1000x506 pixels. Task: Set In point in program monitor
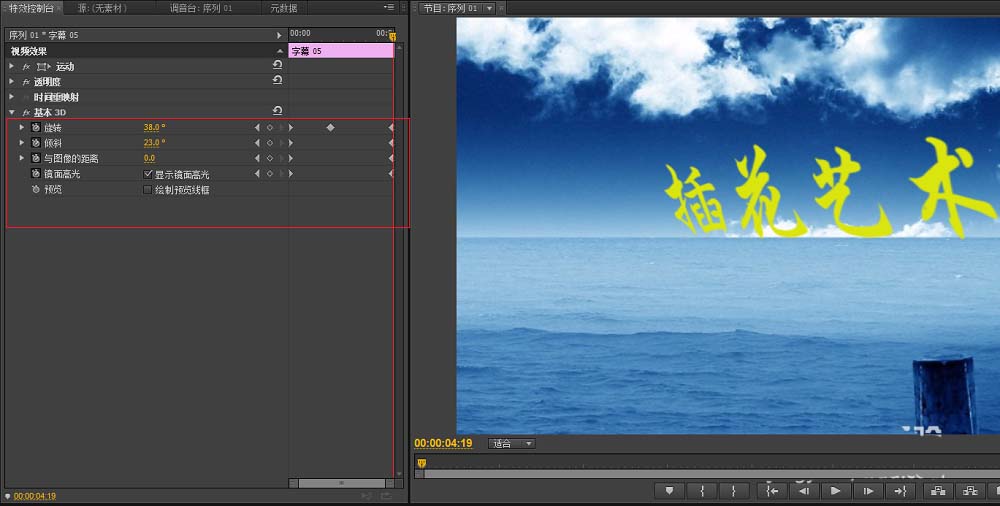[x=702, y=491]
